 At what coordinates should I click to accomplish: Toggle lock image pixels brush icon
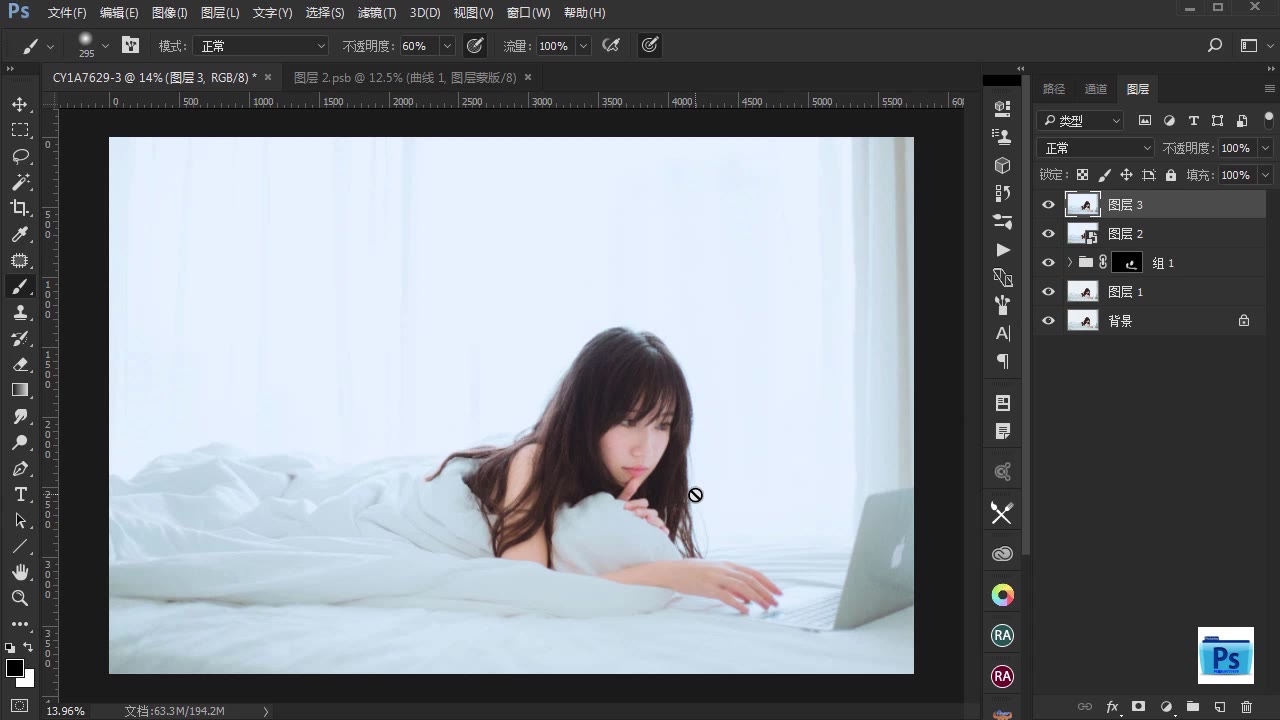(1104, 175)
